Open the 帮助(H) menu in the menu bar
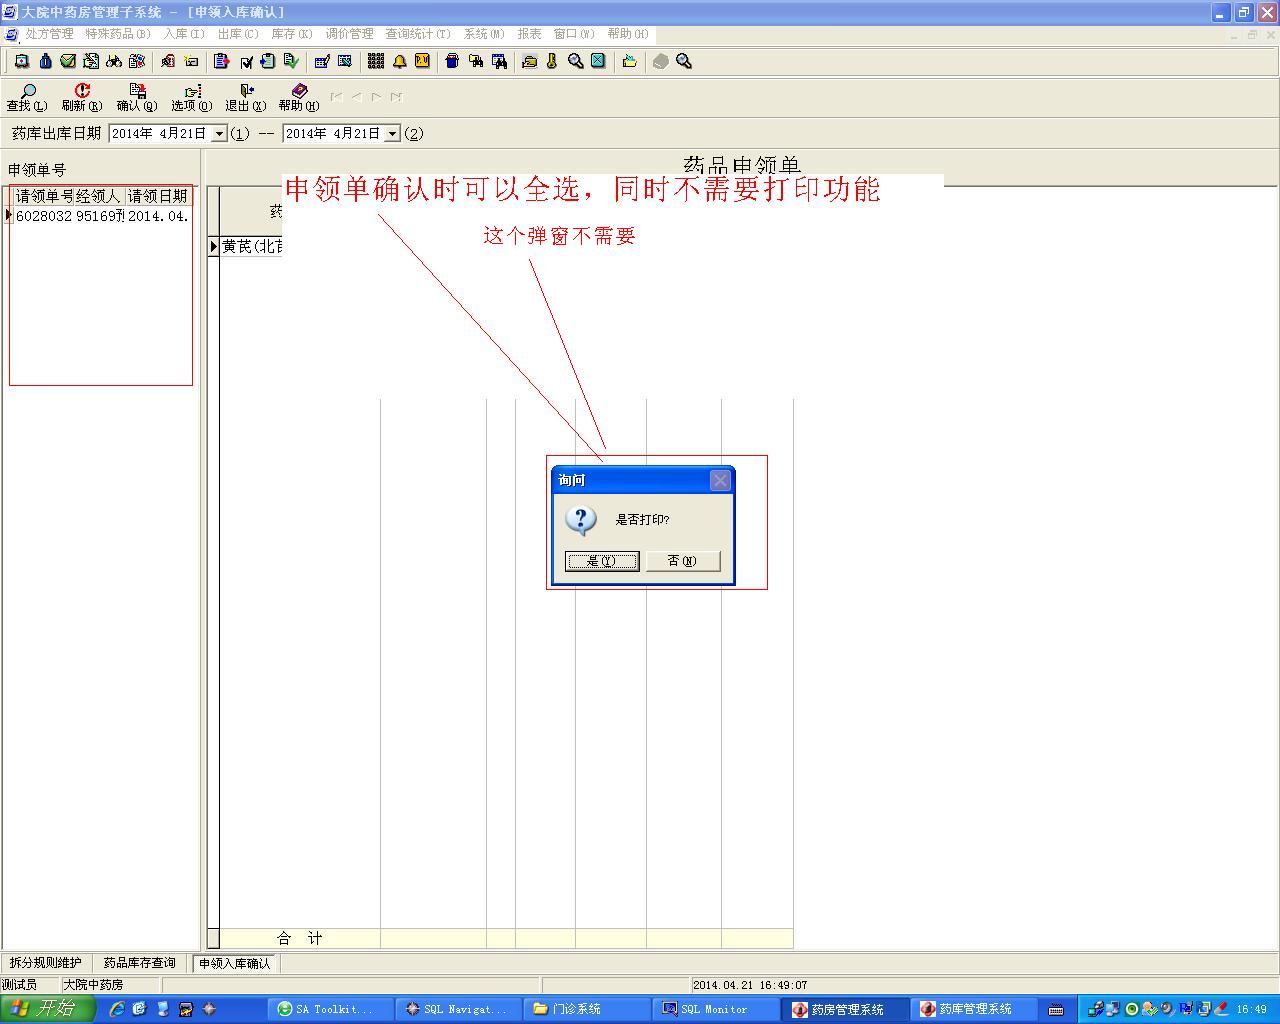Screen dimensions: 1280x1024 [628, 34]
